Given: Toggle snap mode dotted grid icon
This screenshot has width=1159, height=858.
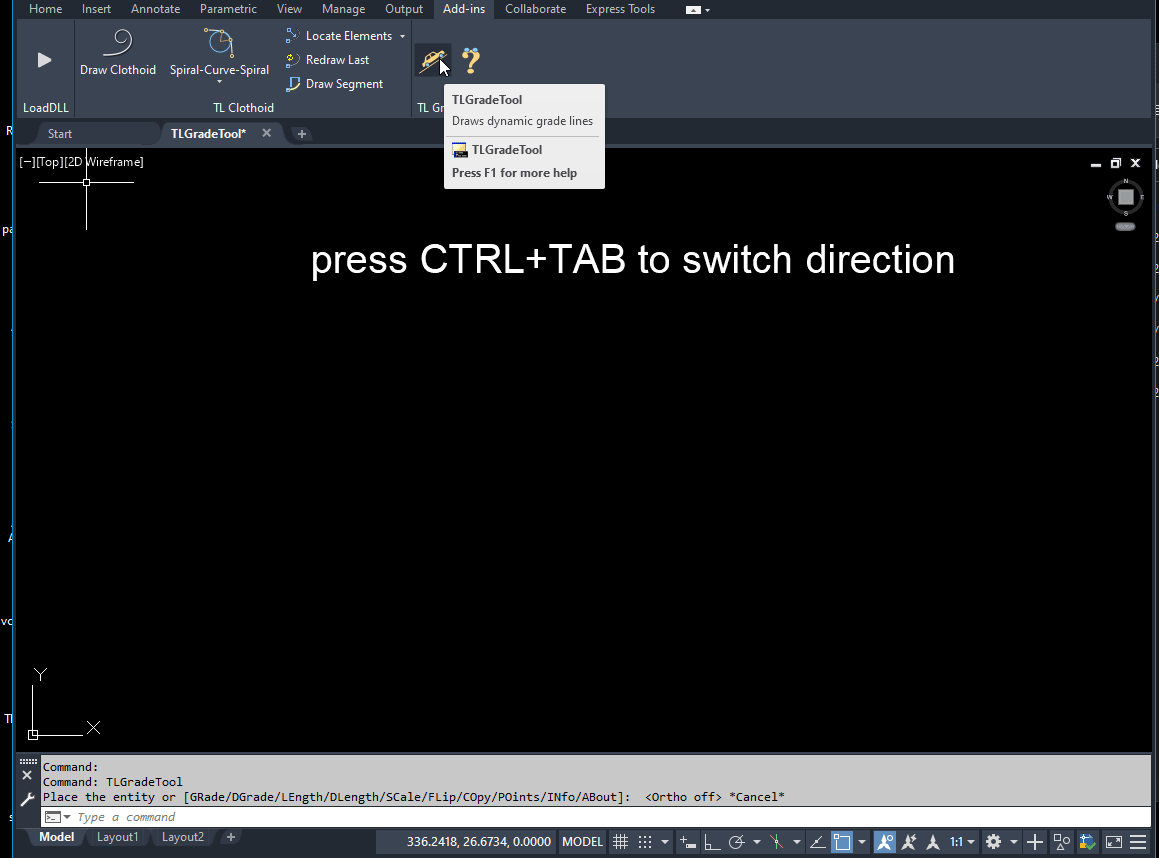Looking at the screenshot, I should (645, 842).
